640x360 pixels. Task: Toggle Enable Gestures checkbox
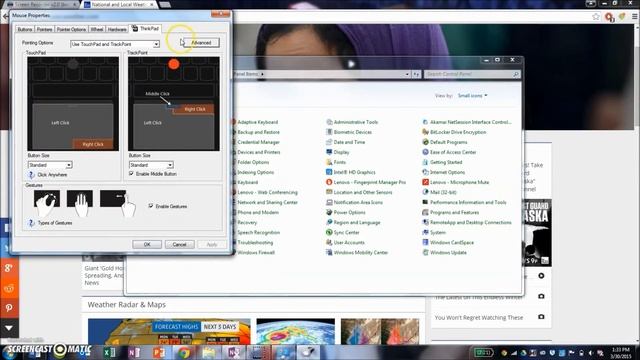point(151,206)
